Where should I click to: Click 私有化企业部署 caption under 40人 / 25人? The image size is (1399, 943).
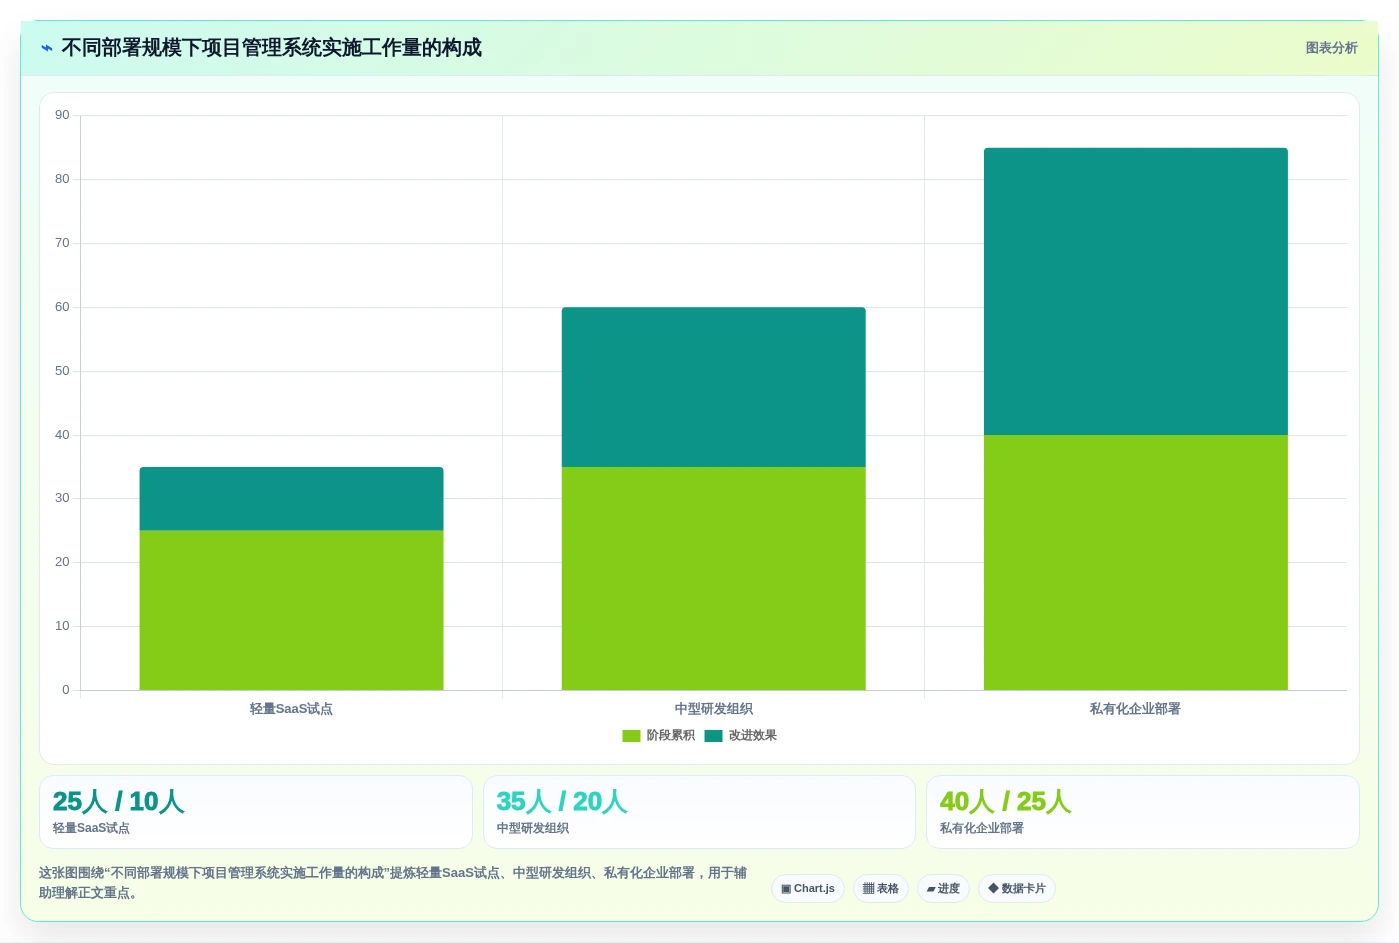982,829
